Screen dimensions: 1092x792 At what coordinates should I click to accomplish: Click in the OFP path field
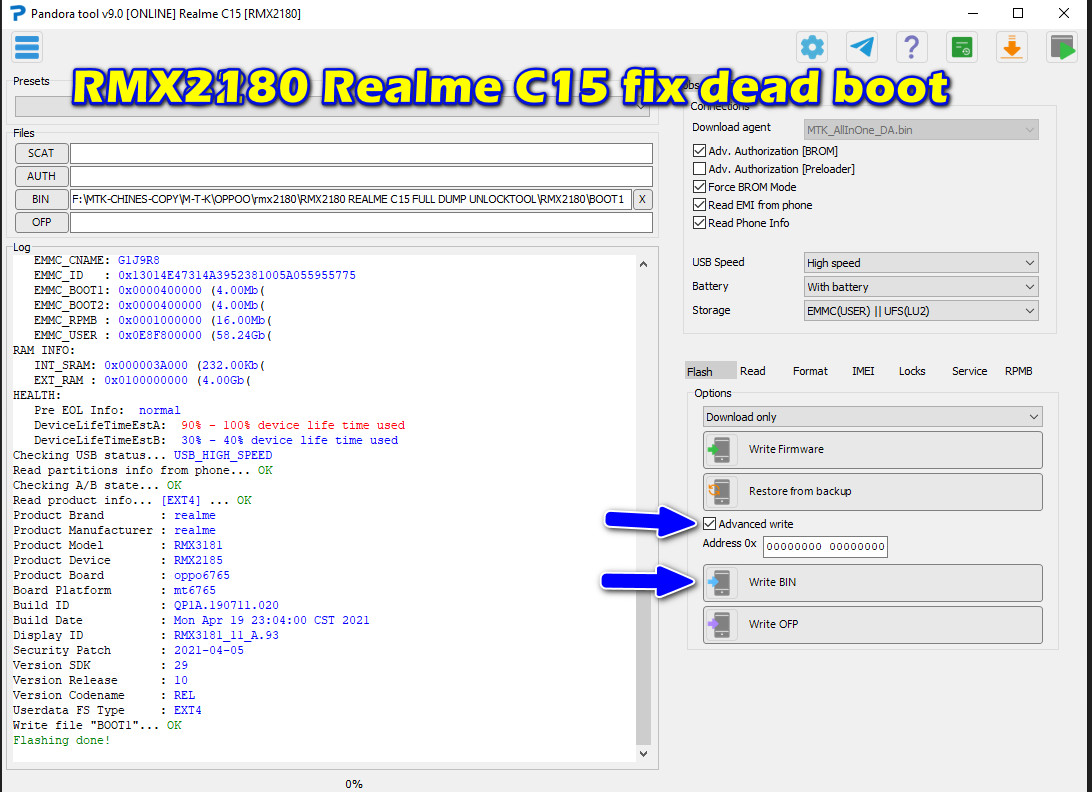[361, 222]
